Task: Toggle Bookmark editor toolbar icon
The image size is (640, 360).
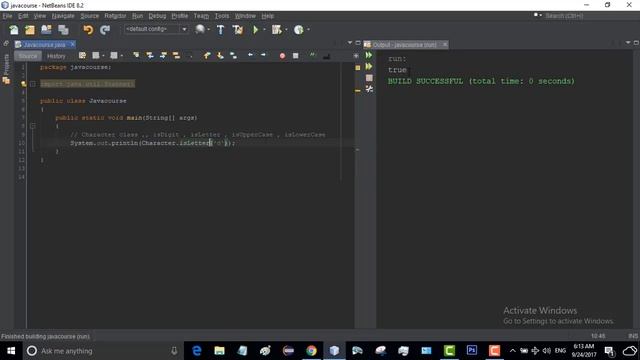Action: (233, 56)
